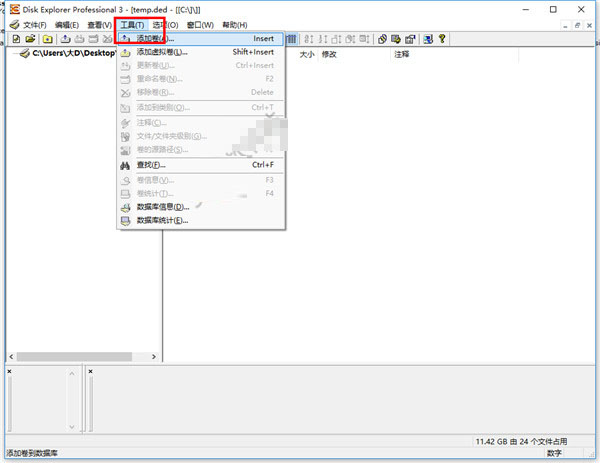Open the 编辑(E) menu

tap(67, 25)
